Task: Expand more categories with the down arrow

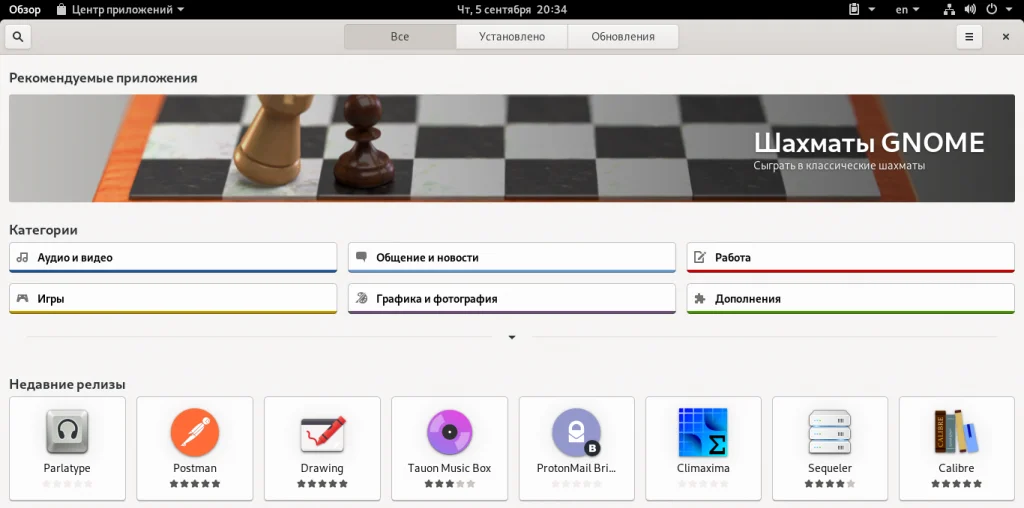Action: (512, 337)
